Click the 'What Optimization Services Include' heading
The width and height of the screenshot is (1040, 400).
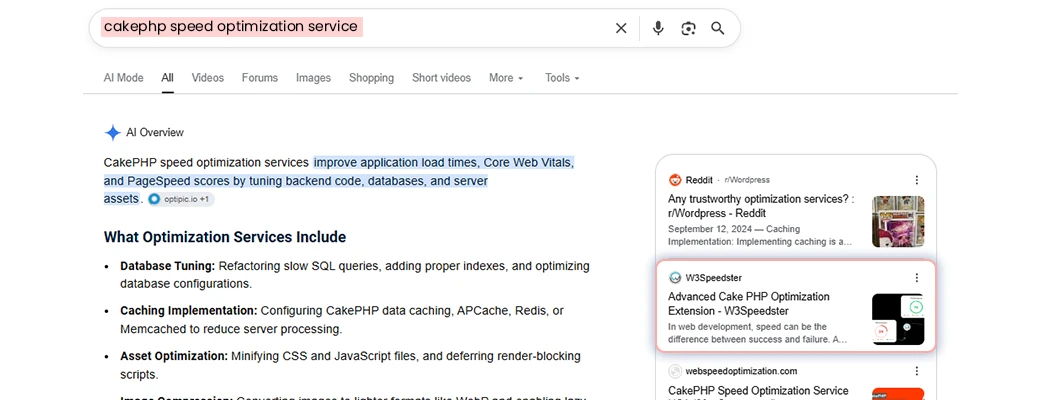225,237
